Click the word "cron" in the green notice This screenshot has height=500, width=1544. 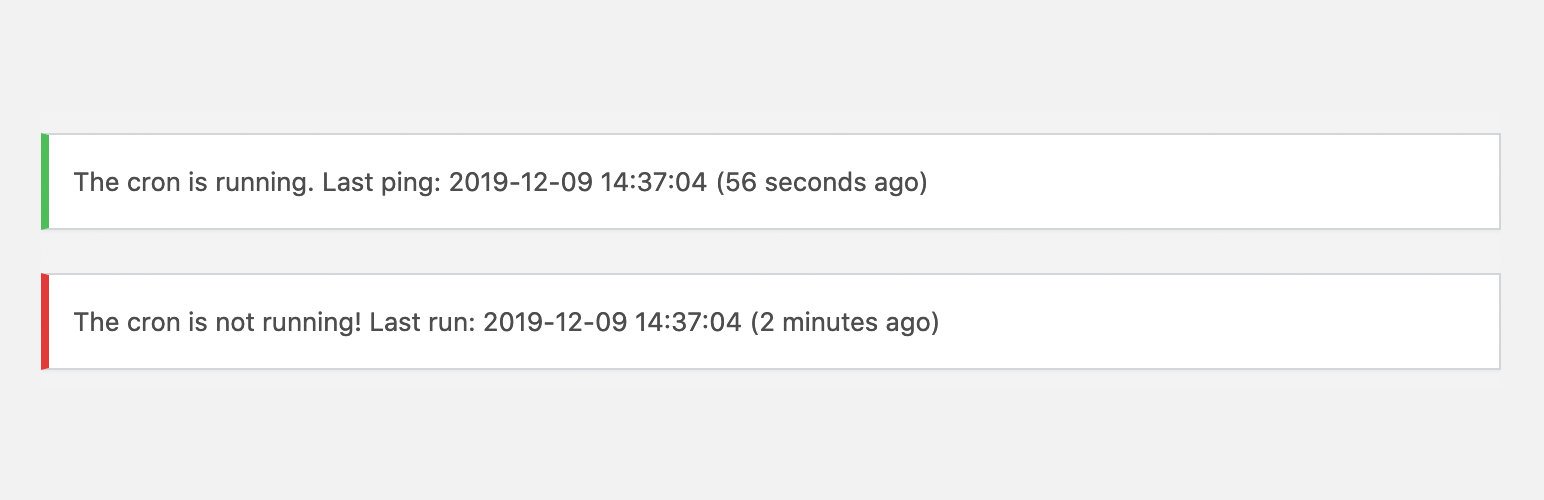[144, 183]
